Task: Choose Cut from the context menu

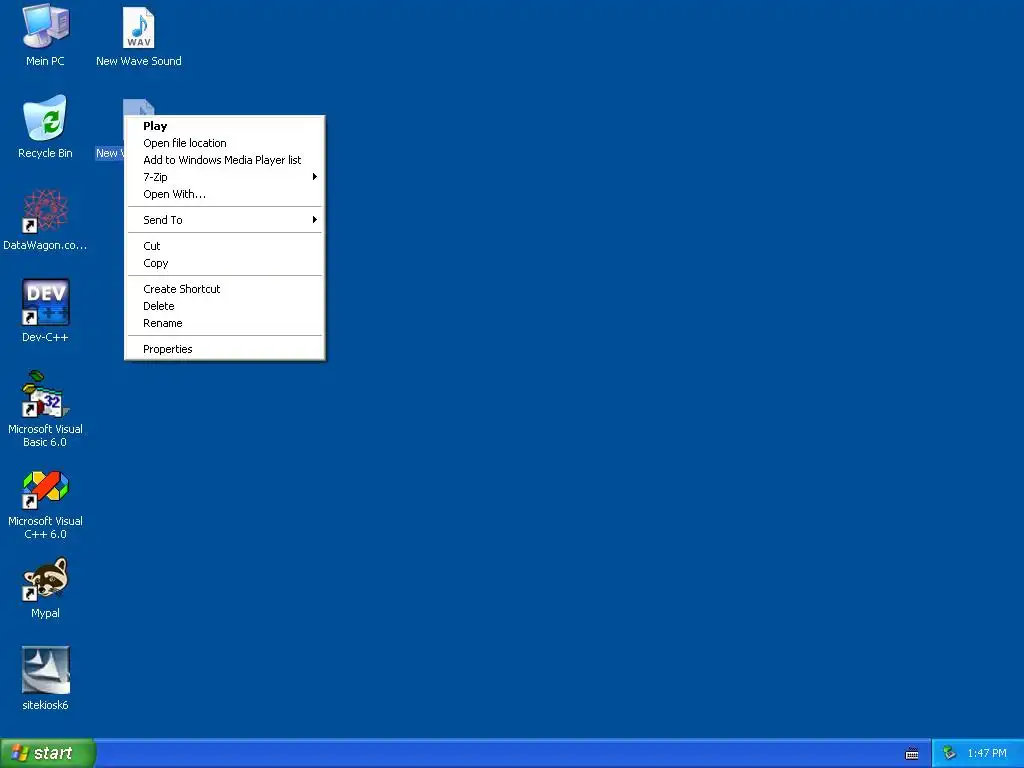Action: [x=225, y=246]
